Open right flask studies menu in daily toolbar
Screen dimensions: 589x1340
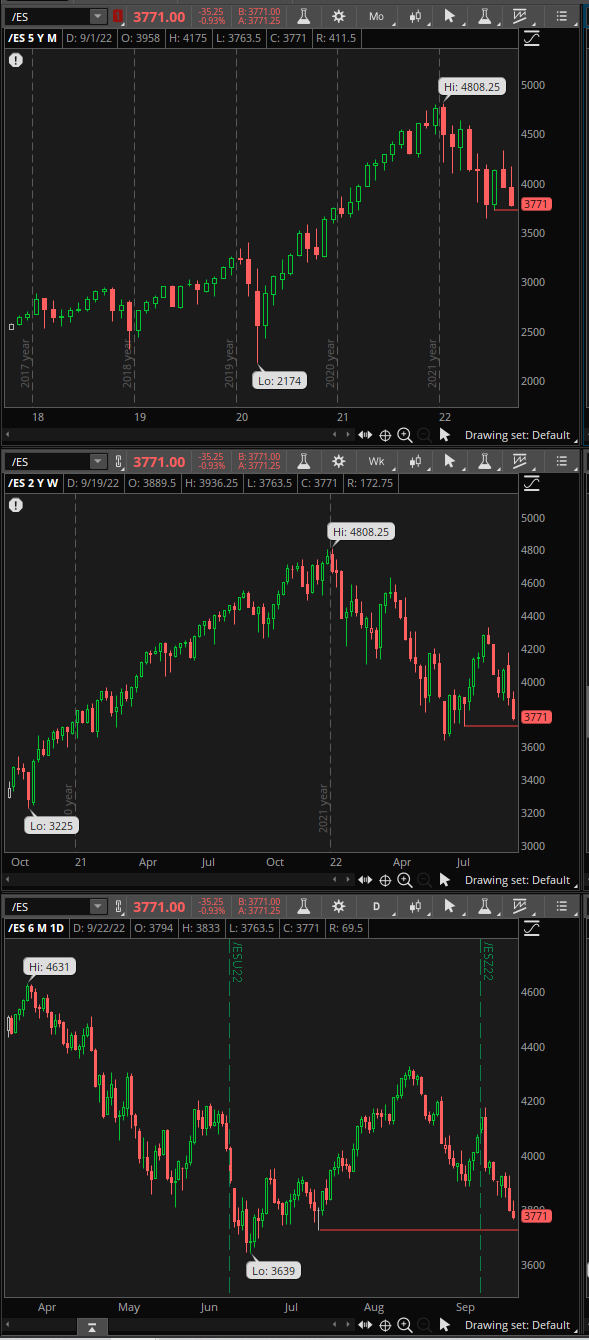[485, 906]
